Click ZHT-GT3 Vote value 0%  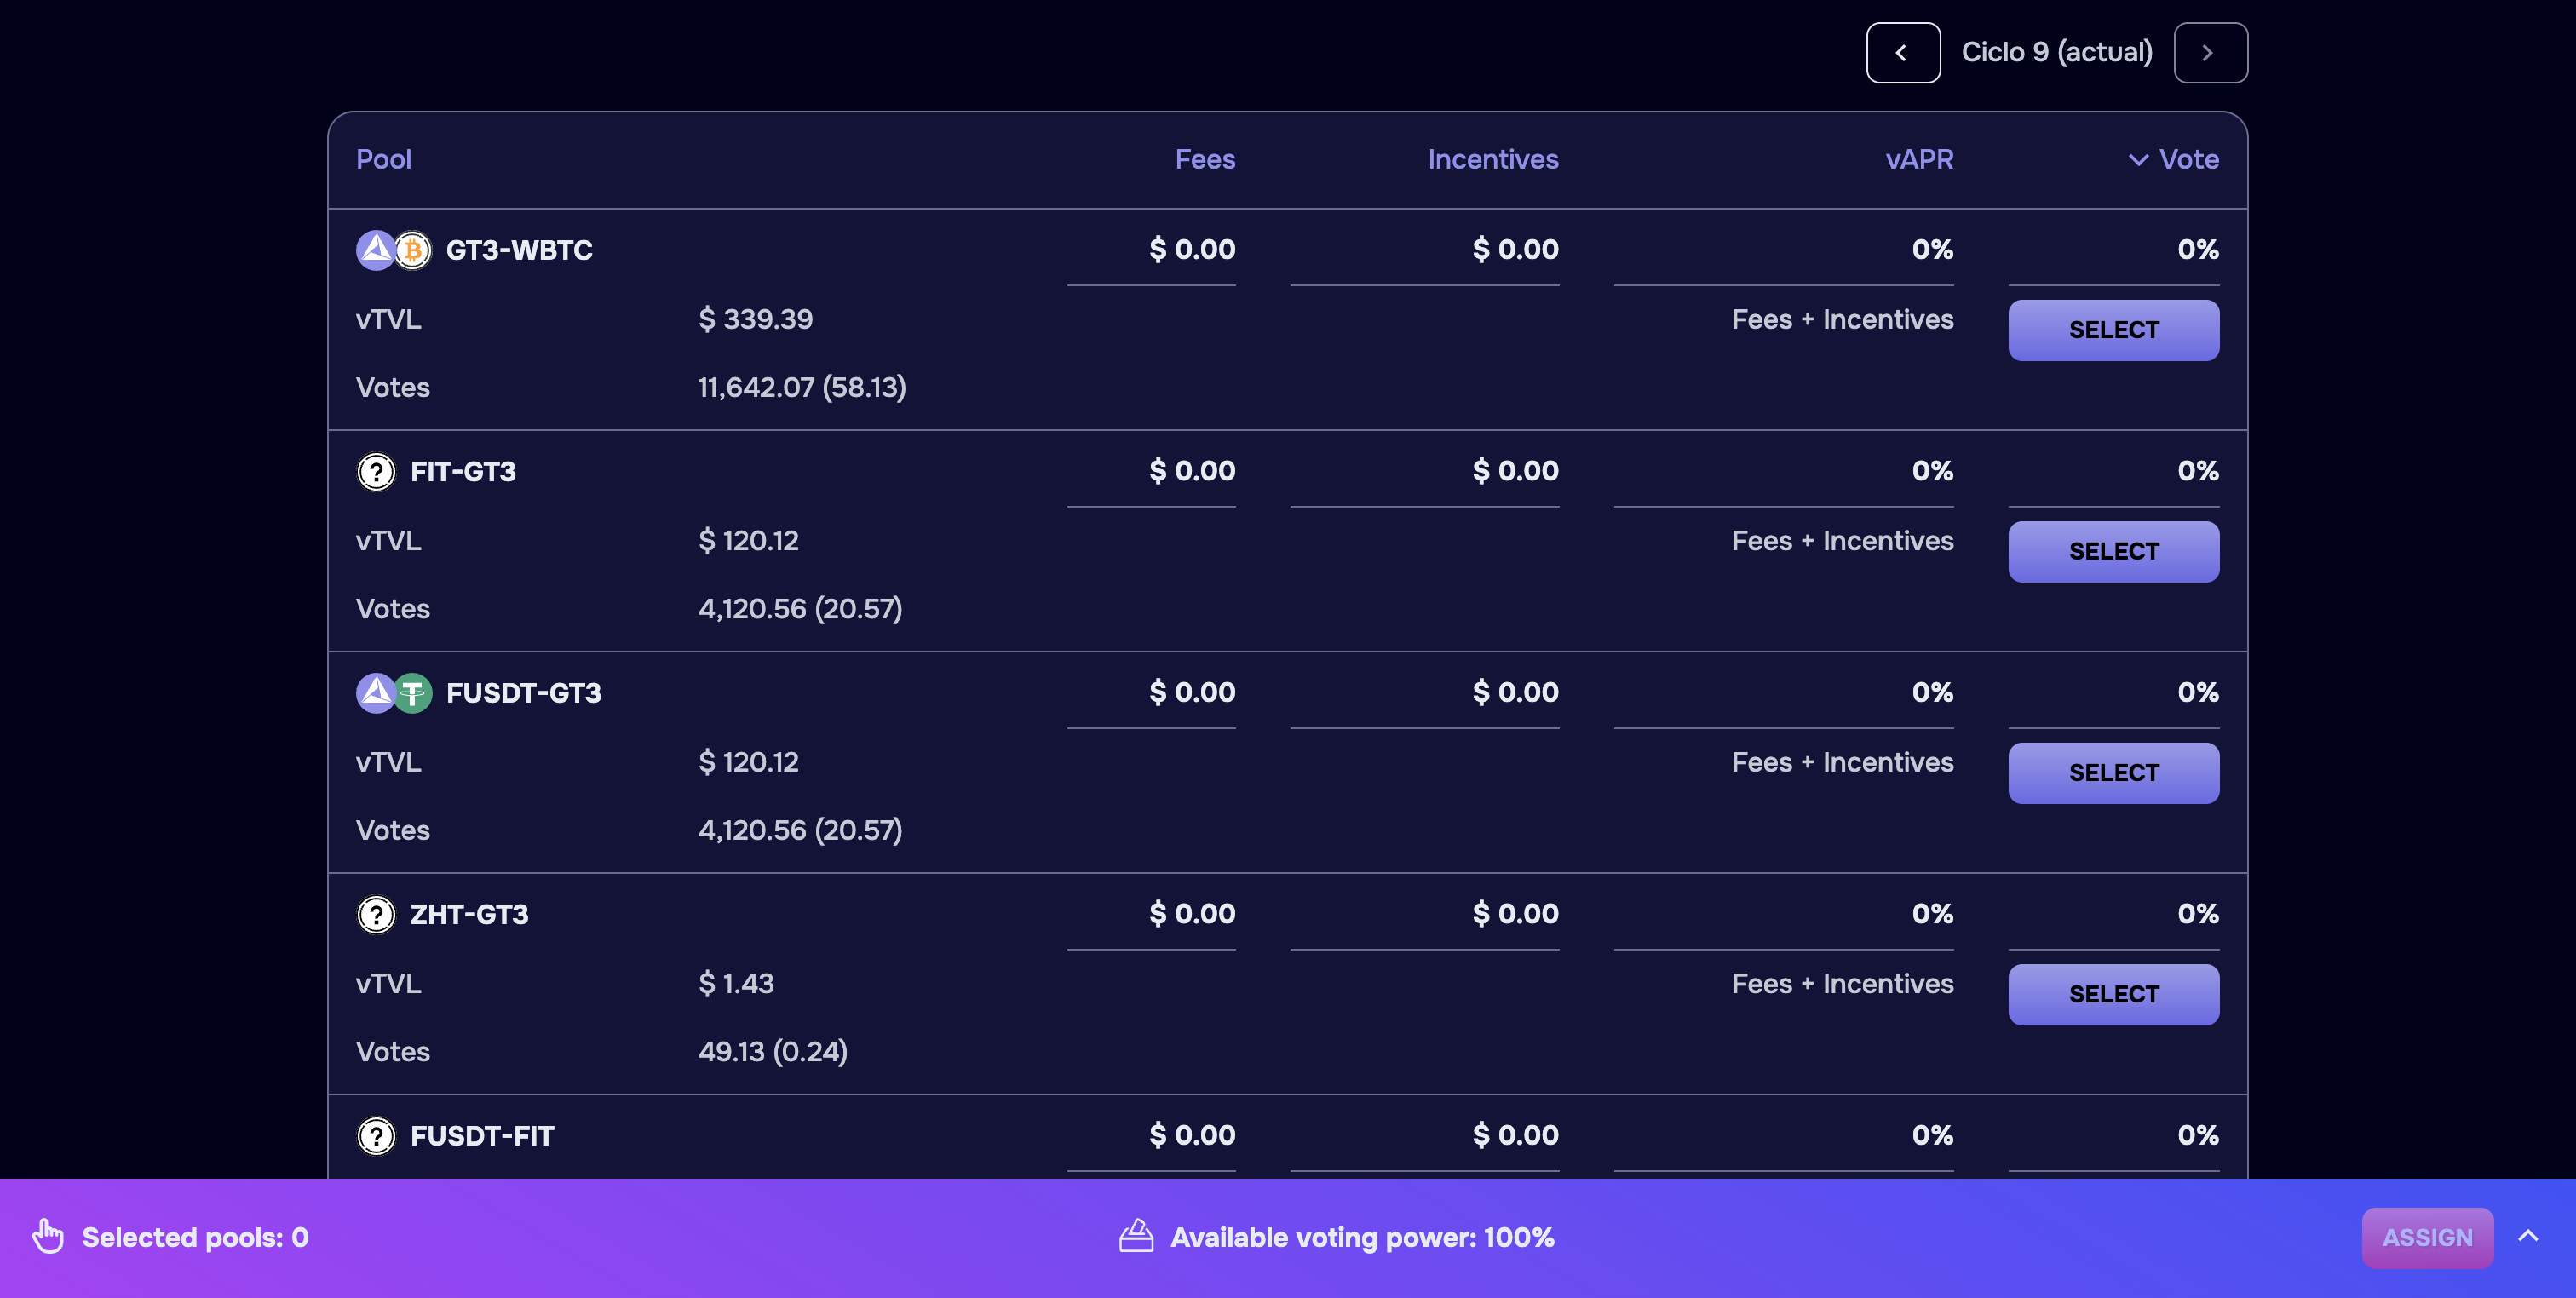2198,915
